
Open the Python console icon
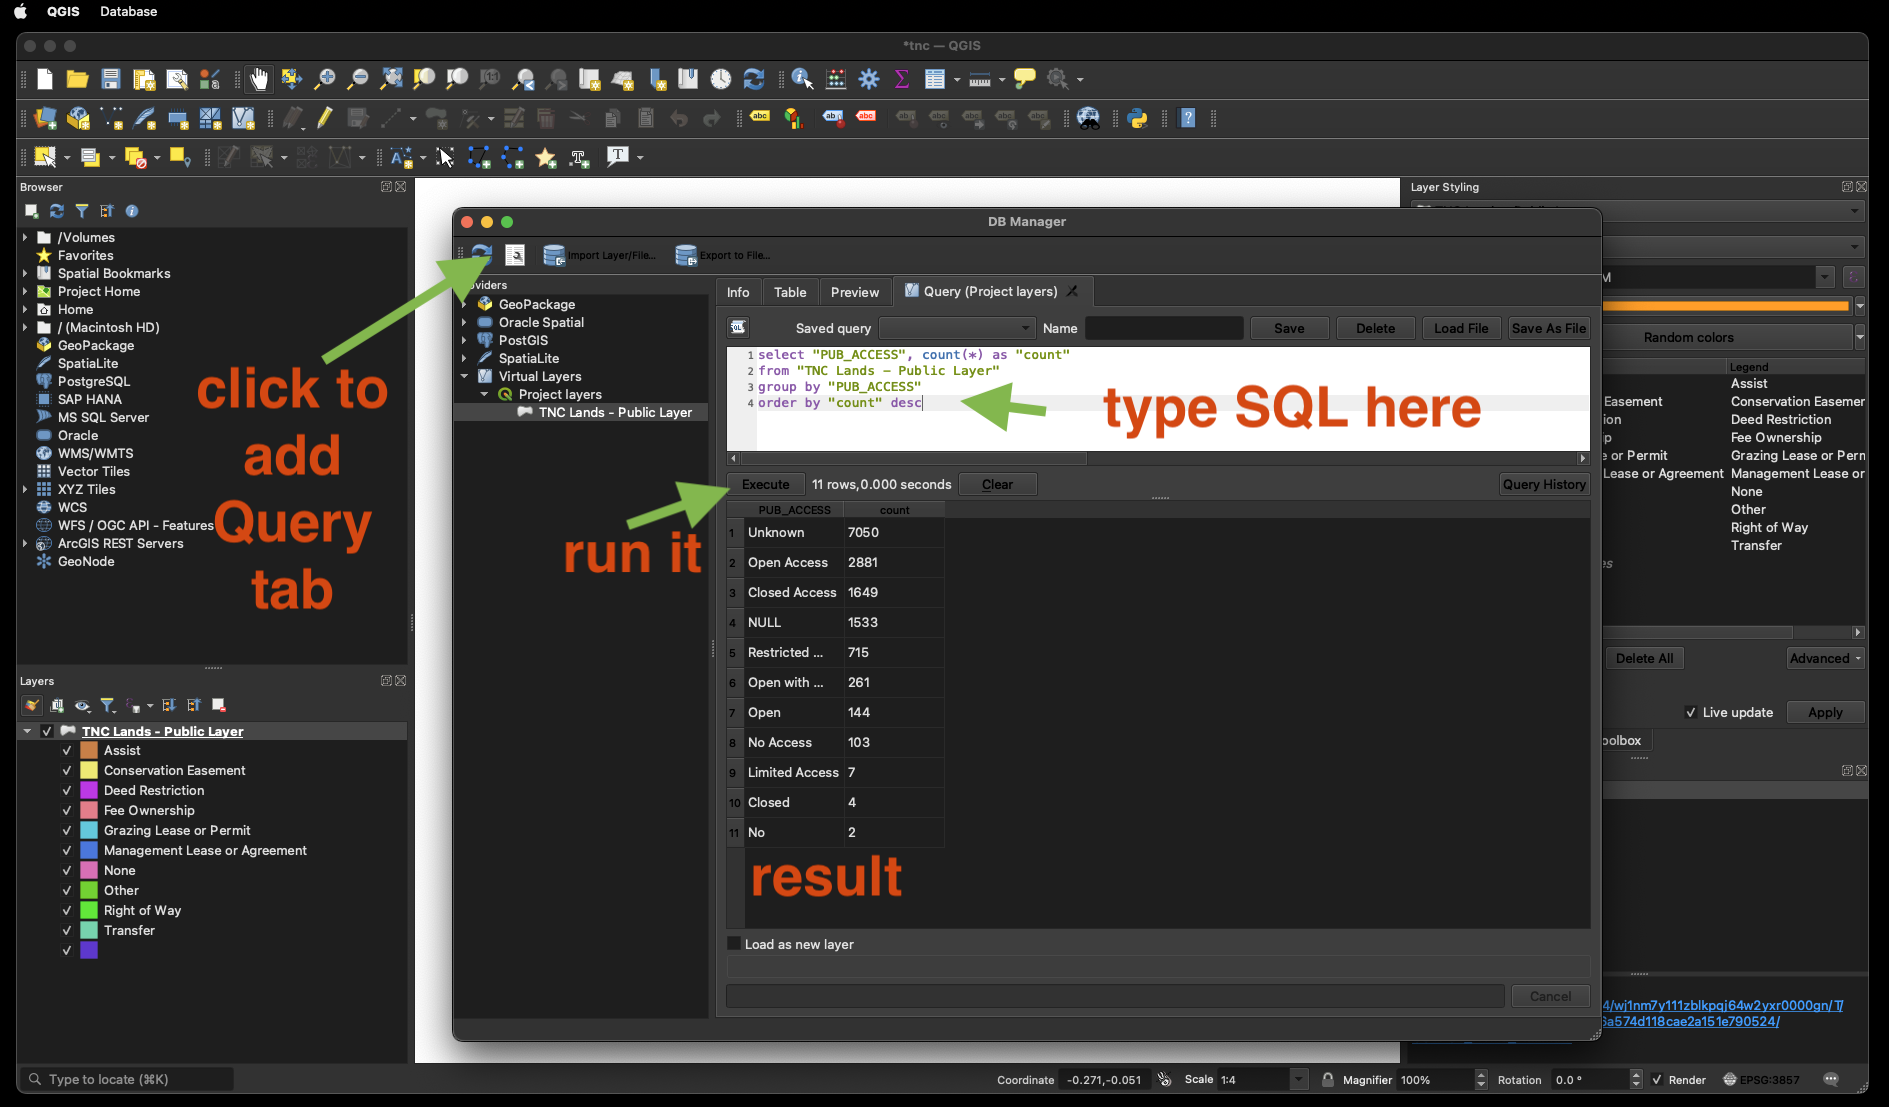pos(1137,118)
